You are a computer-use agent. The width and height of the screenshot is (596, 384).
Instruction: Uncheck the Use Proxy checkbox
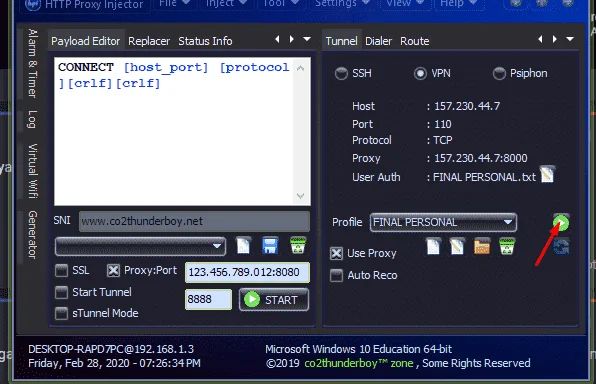(x=336, y=253)
